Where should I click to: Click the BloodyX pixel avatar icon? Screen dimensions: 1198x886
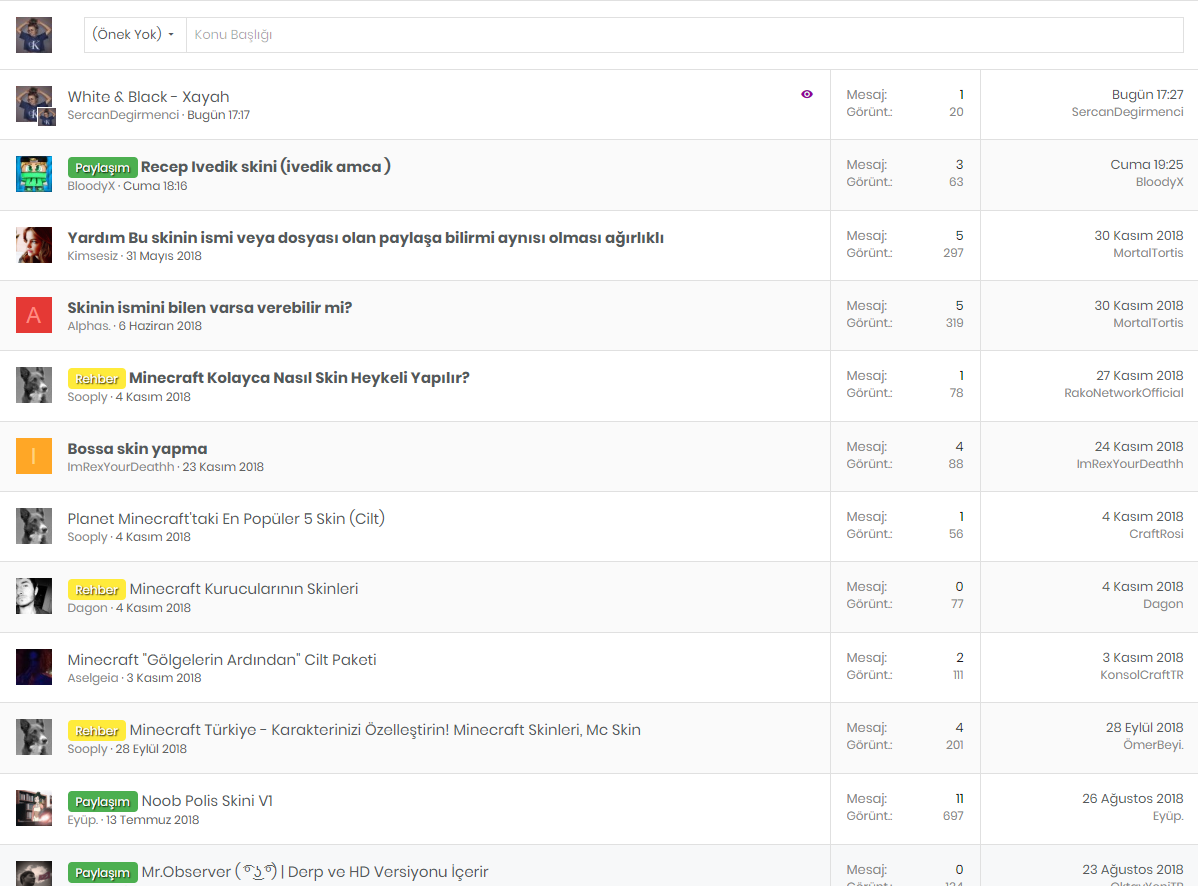coord(34,174)
